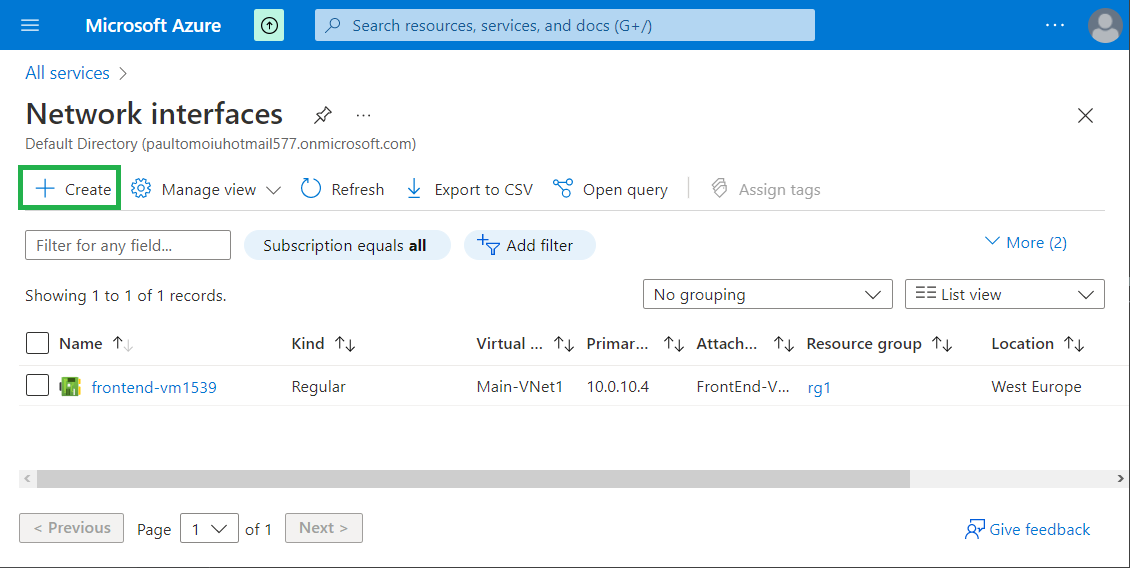Click Assign tags command
This screenshot has height=568, width=1130.
click(765, 190)
